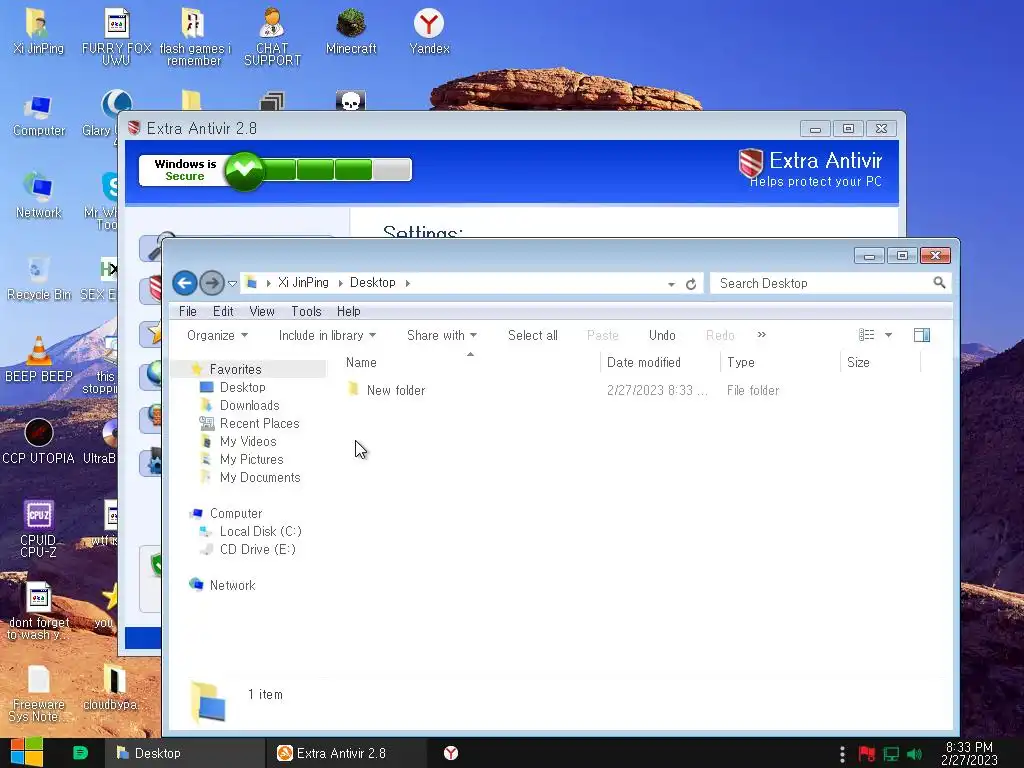
Task: Click Undo in Explorer toolbar
Action: (662, 335)
